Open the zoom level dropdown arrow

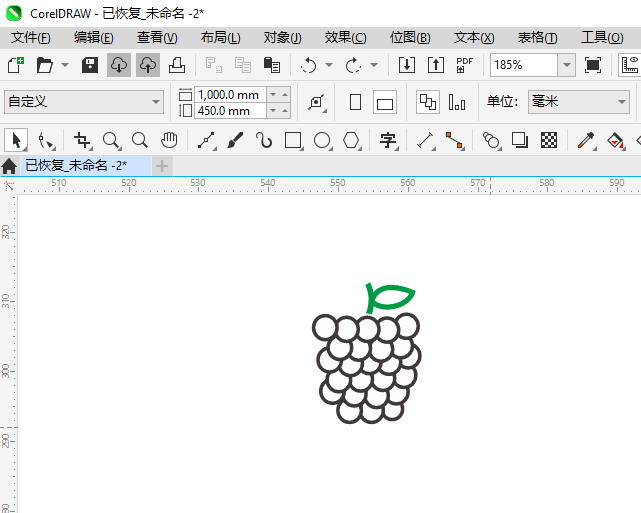(x=566, y=65)
